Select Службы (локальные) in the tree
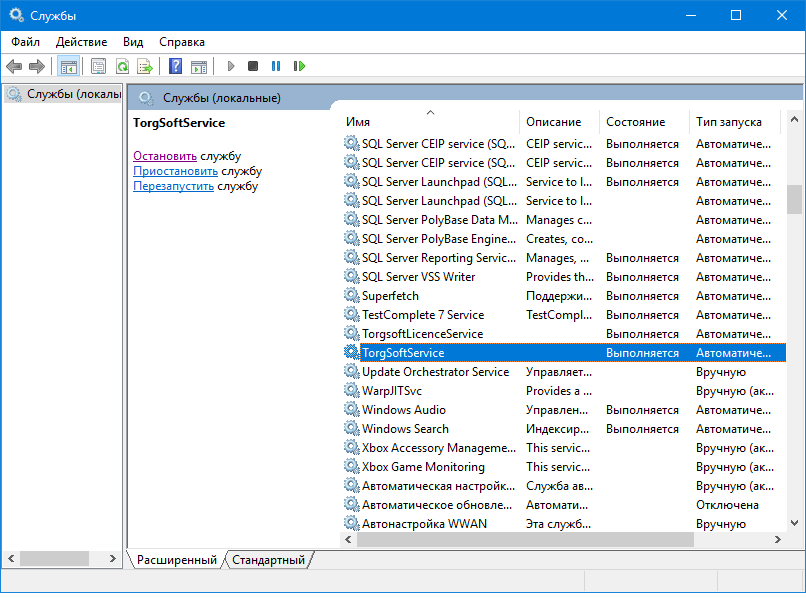Screen dimensions: 806x600 (x=73, y=94)
